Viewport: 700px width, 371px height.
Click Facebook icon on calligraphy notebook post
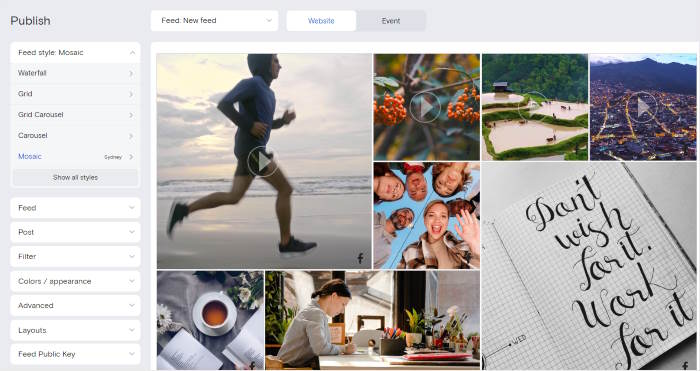tap(686, 366)
